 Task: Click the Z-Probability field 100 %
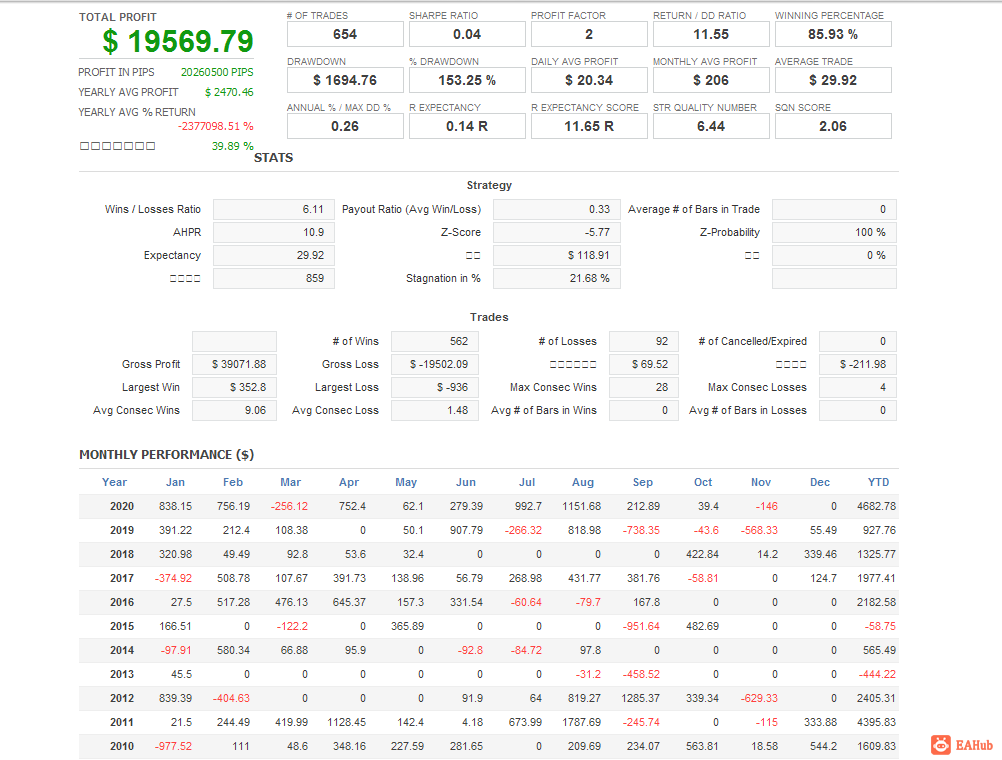pos(835,233)
